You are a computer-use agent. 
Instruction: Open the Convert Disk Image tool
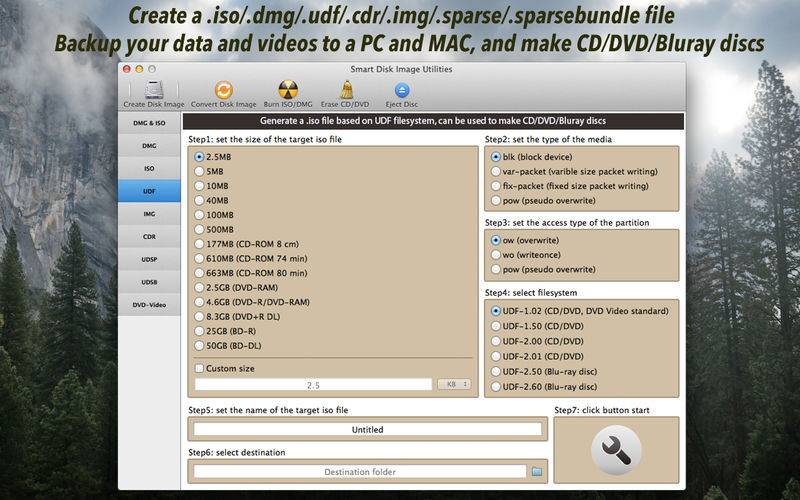[223, 90]
